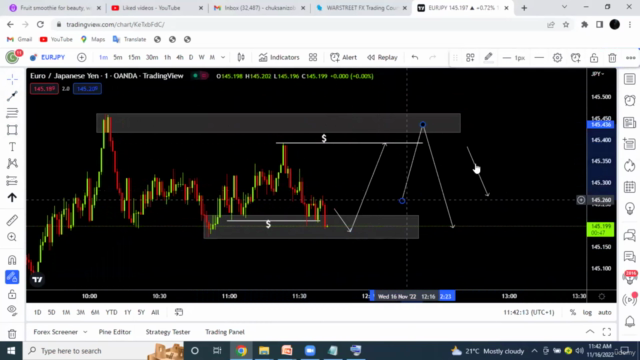This screenshot has width=640, height=360.
Task: Toggle log scale mode
Action: (587, 312)
